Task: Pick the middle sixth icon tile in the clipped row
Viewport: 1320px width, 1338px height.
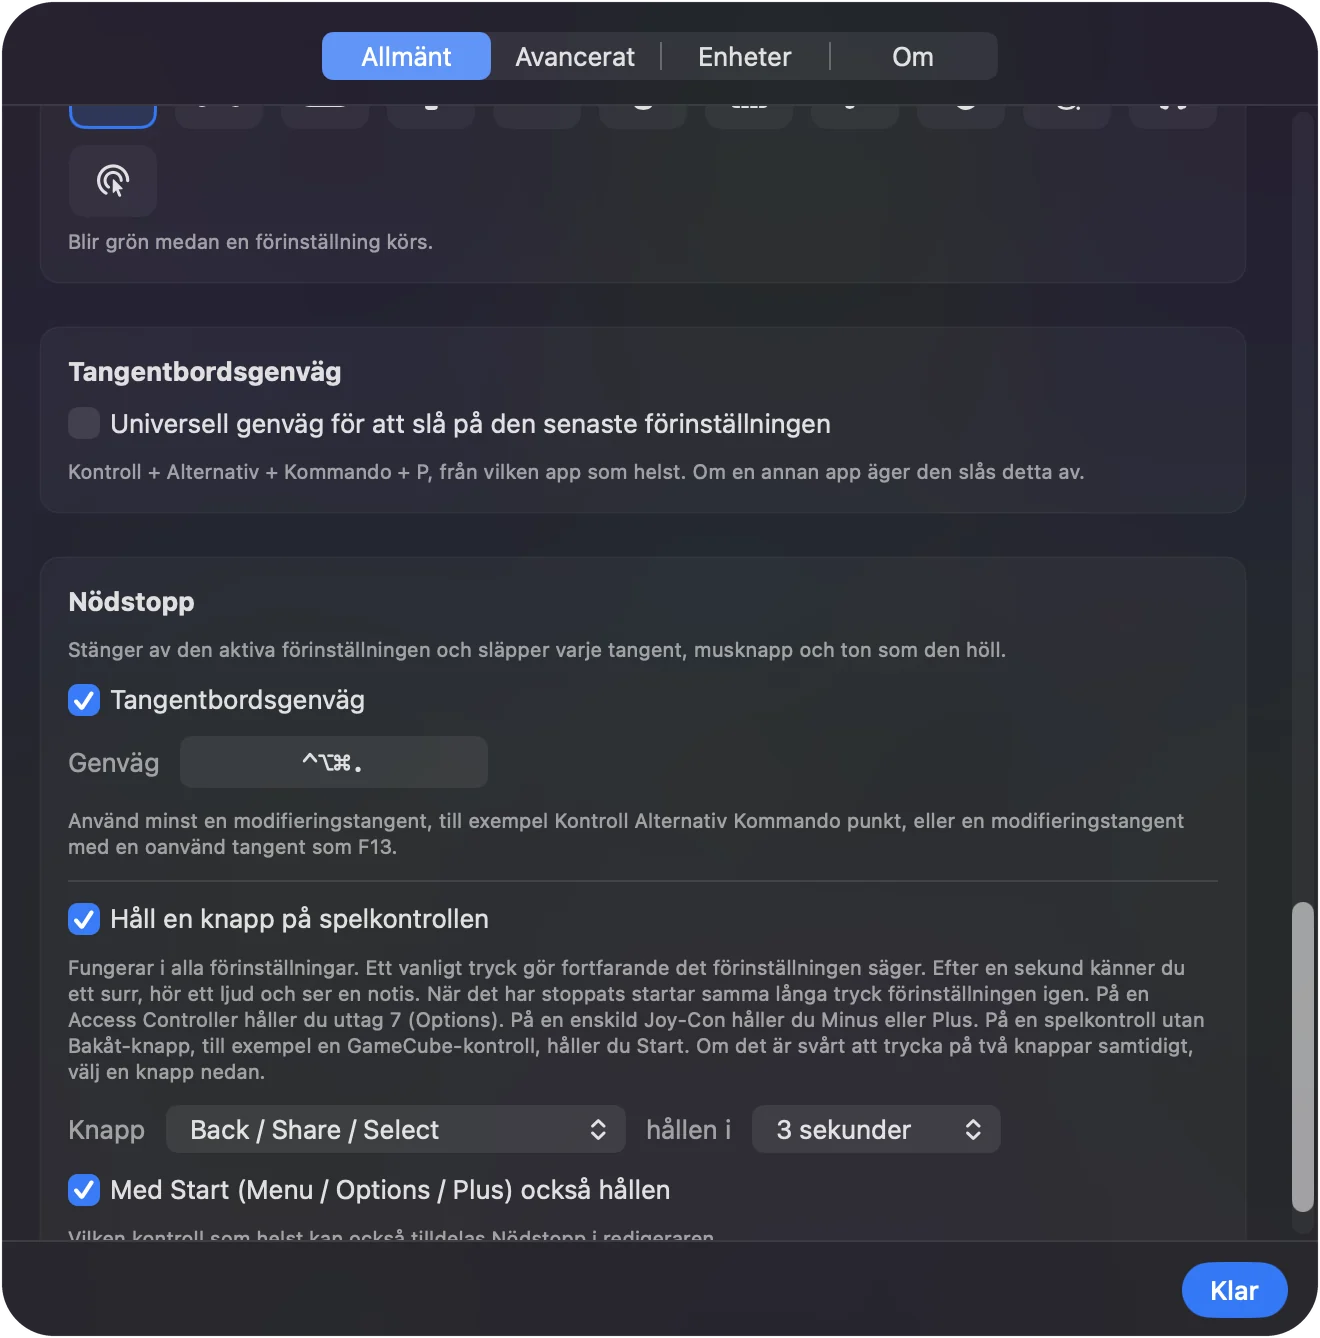Action: pos(643,116)
